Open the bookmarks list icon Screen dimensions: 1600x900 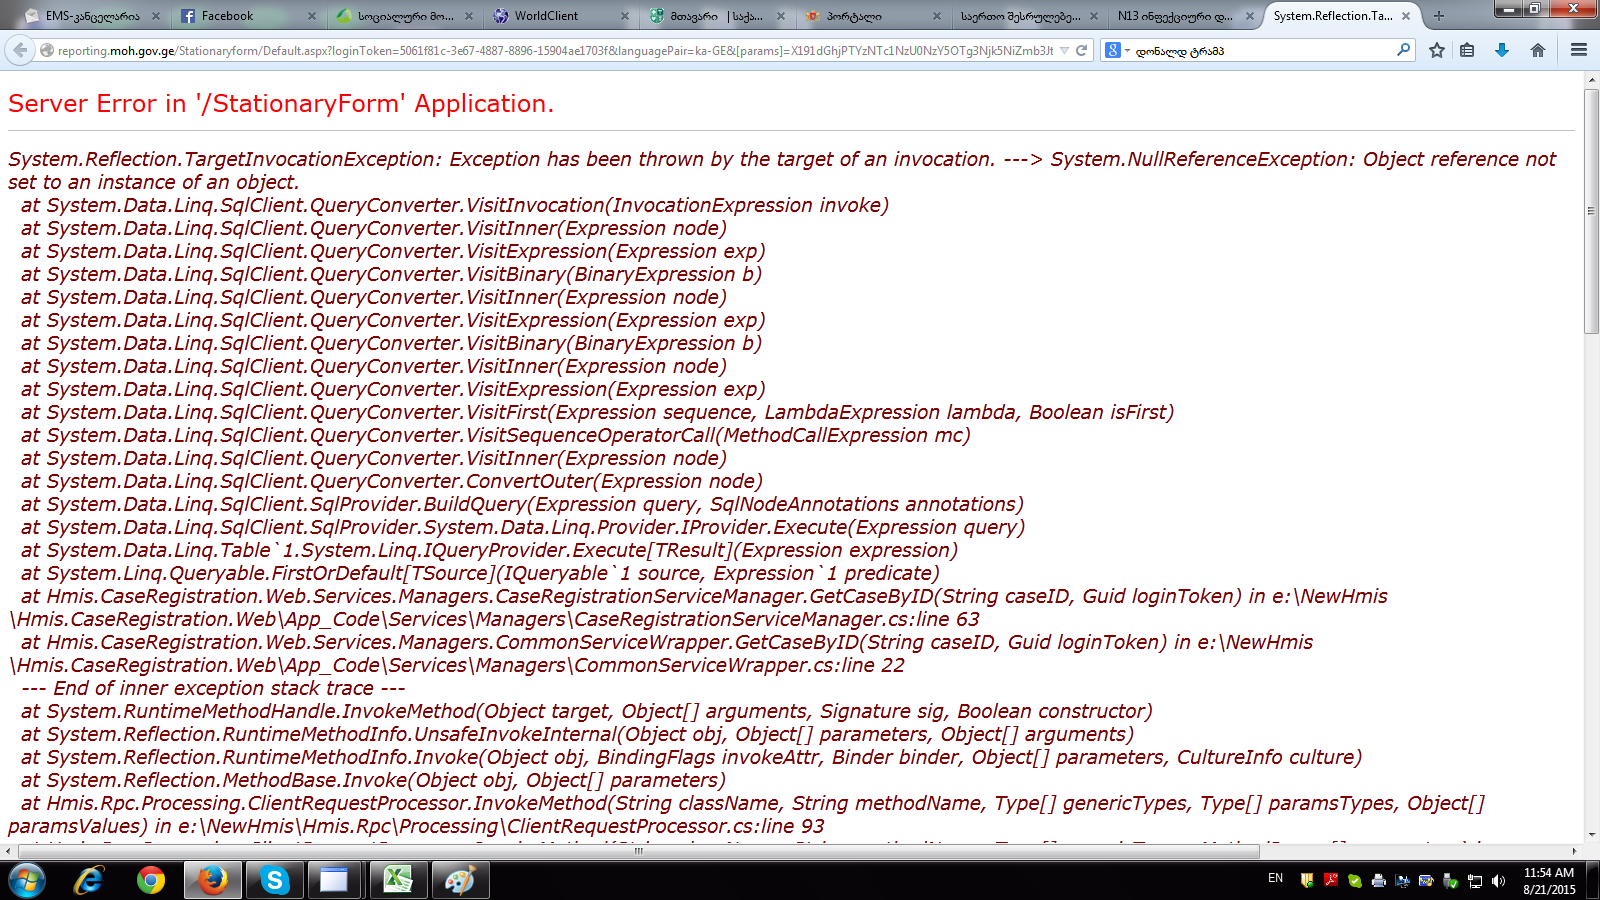(1467, 50)
